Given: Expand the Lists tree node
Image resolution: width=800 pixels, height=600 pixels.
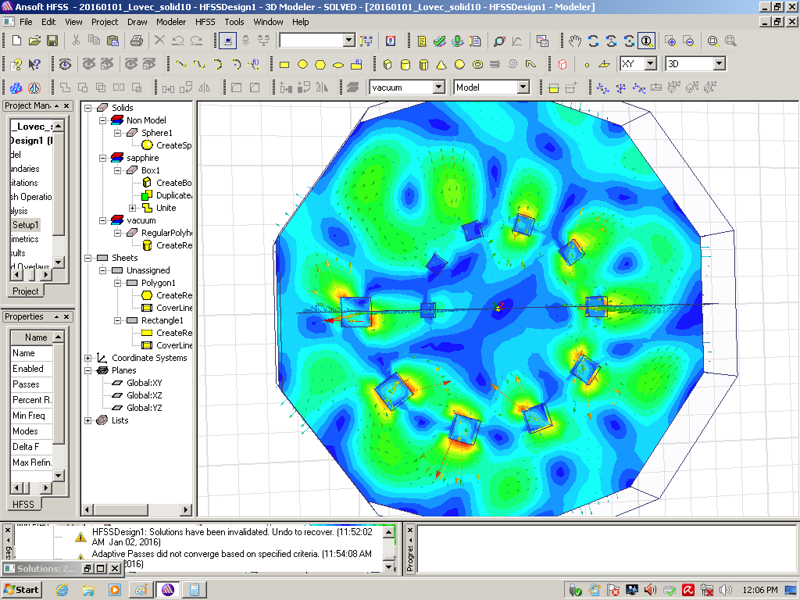Looking at the screenshot, I should tap(88, 421).
